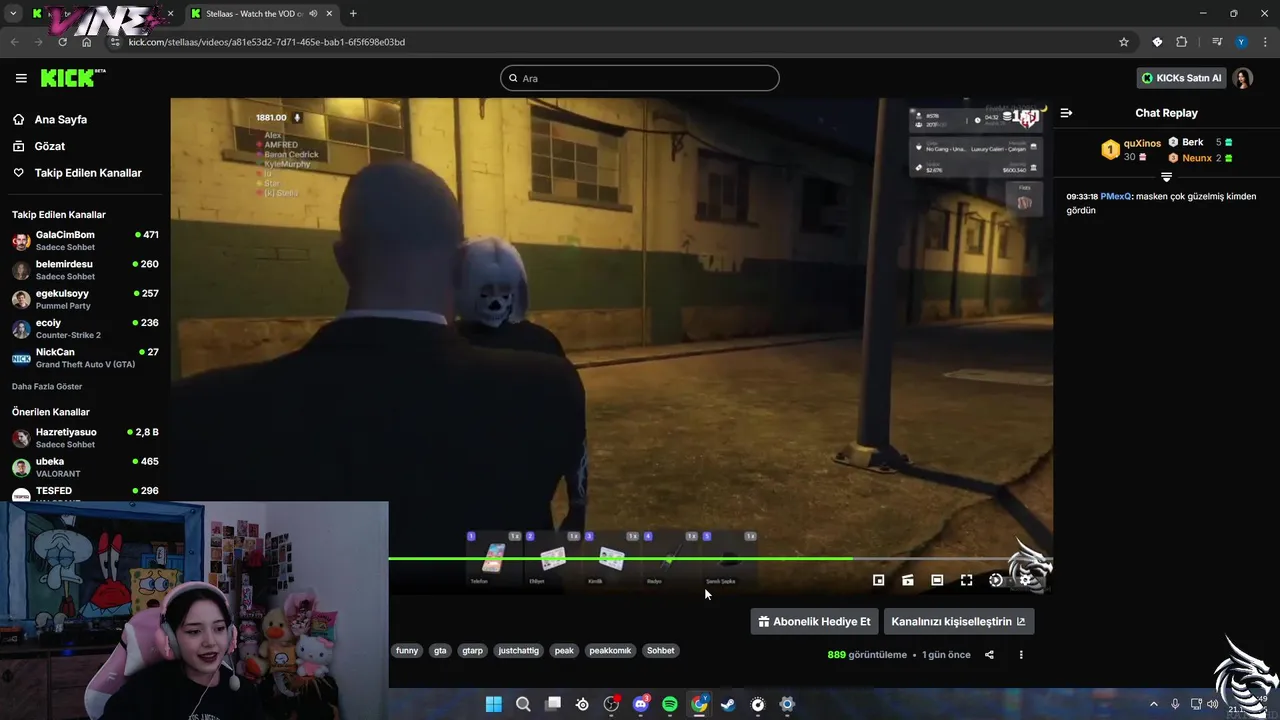Toggle mini player mode
This screenshot has width=1280, height=720.
tap(878, 580)
